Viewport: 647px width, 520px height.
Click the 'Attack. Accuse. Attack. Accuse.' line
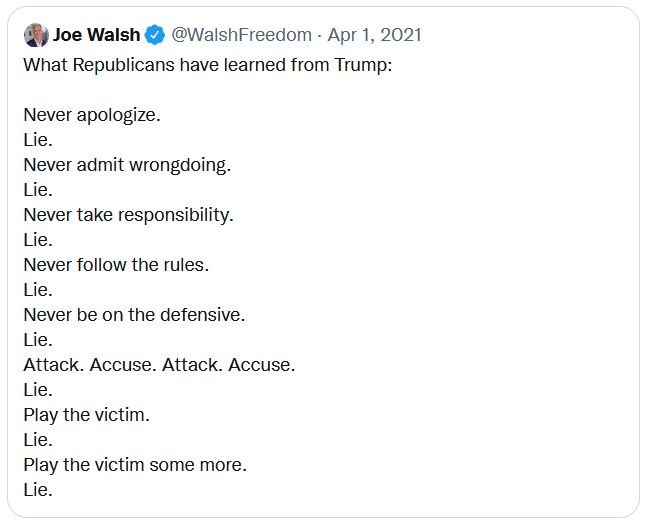point(159,365)
